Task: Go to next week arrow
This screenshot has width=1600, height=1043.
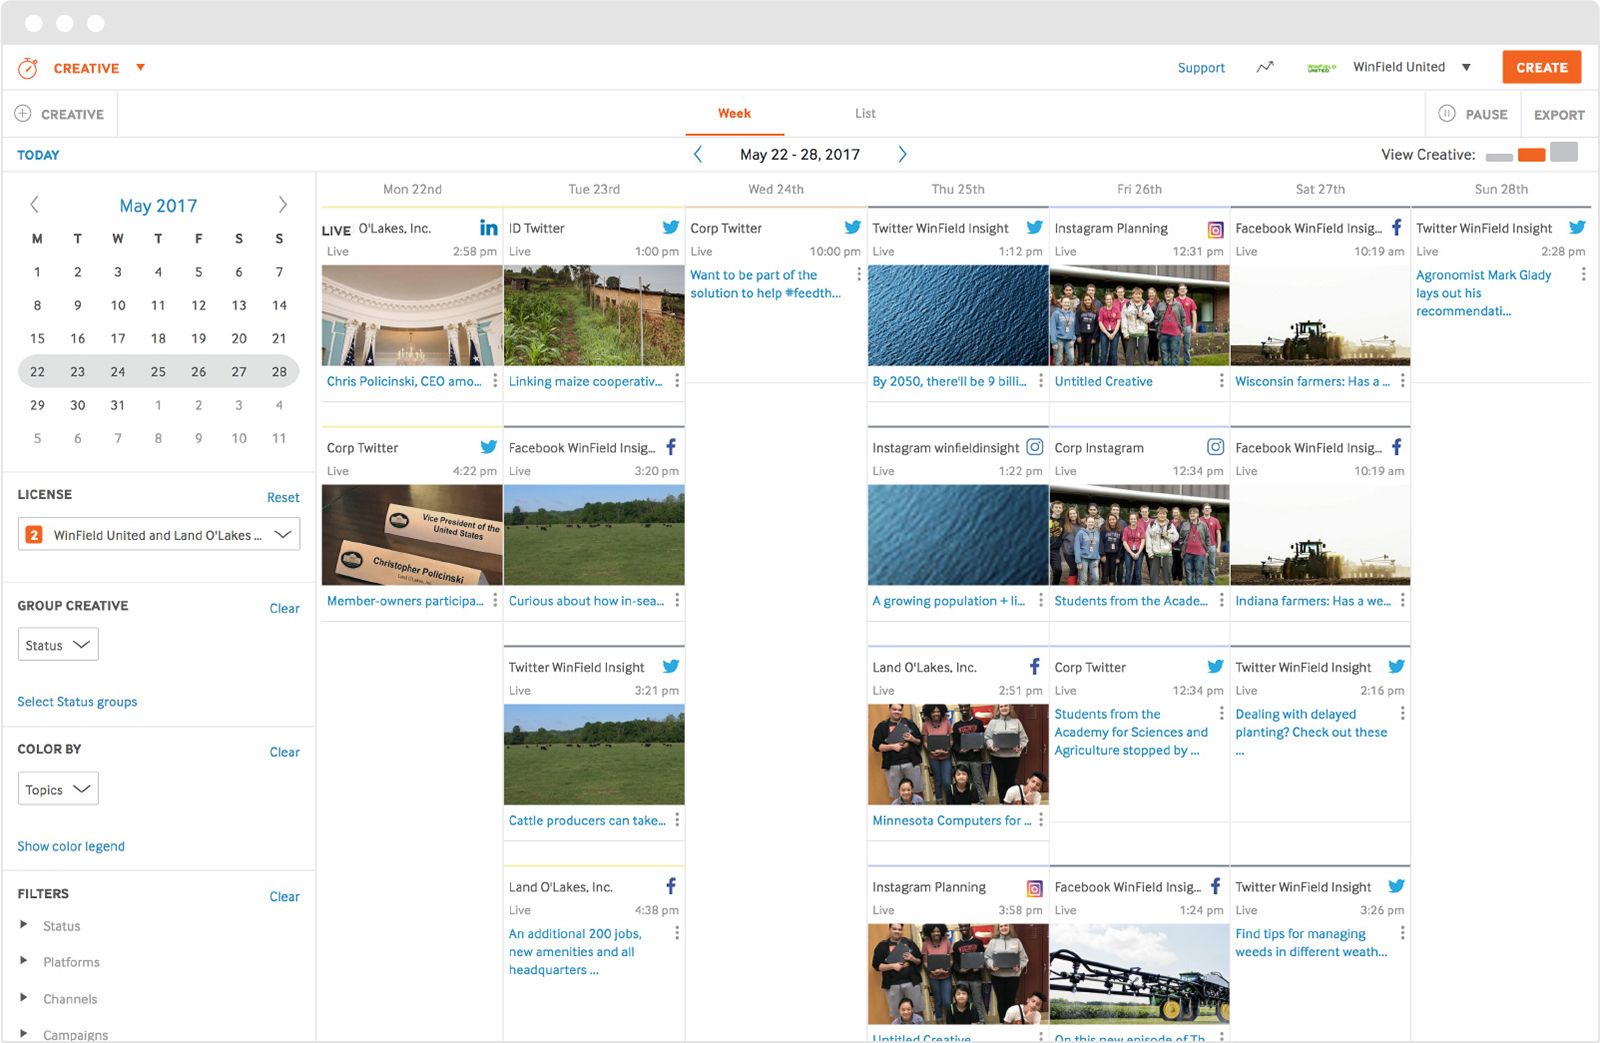Action: point(902,154)
